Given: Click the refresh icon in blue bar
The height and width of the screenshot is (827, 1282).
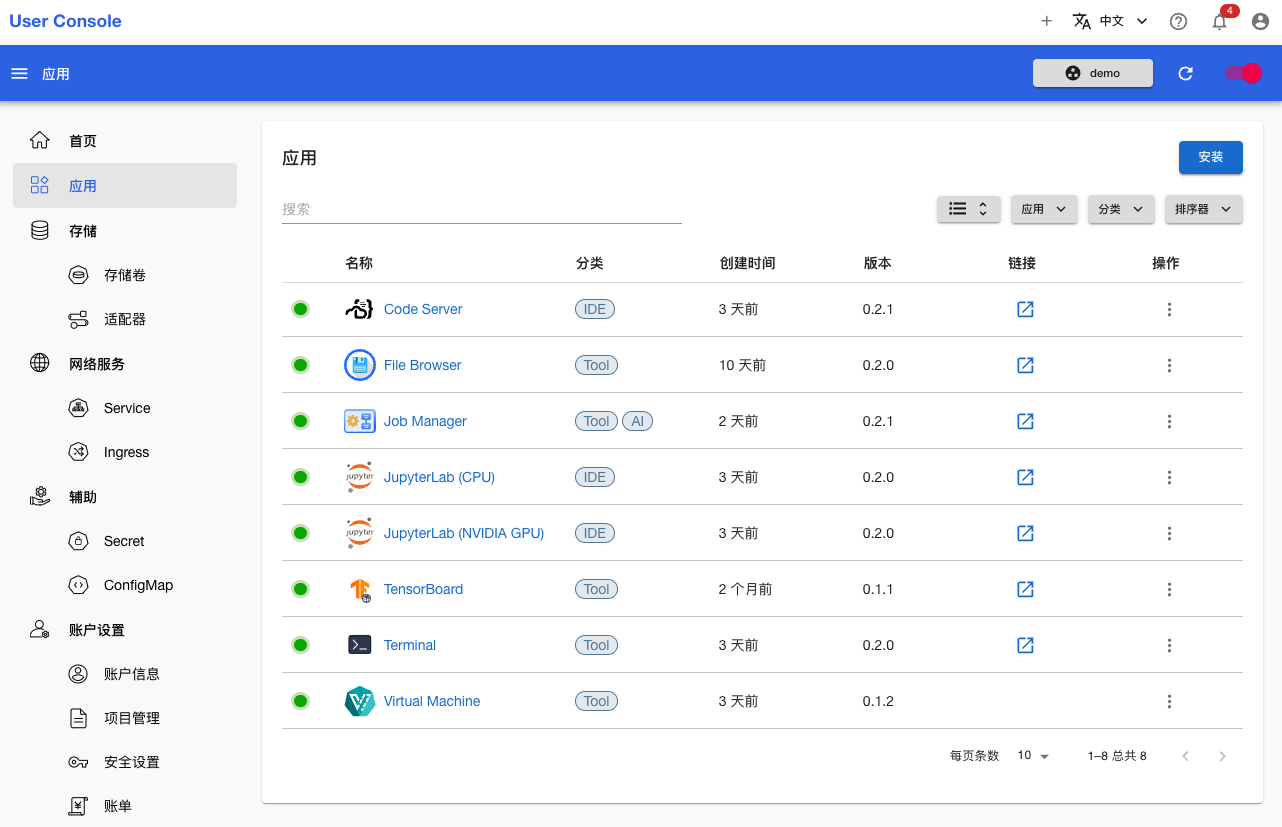Looking at the screenshot, I should click(1185, 73).
